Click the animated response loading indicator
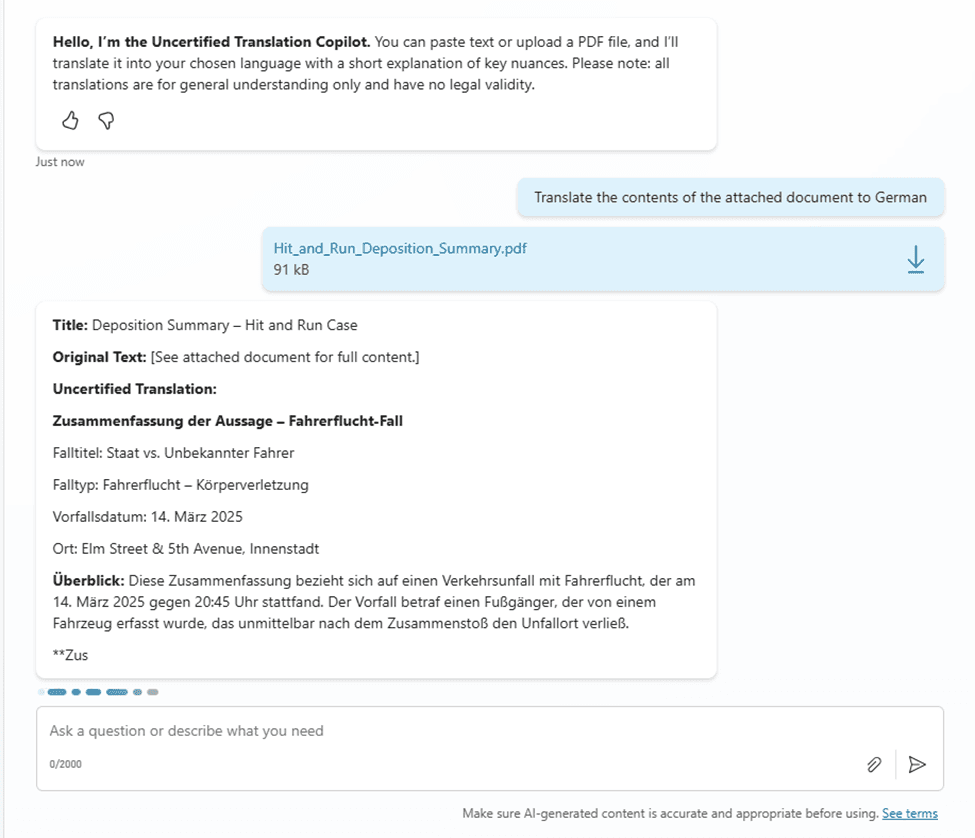 (x=98, y=692)
